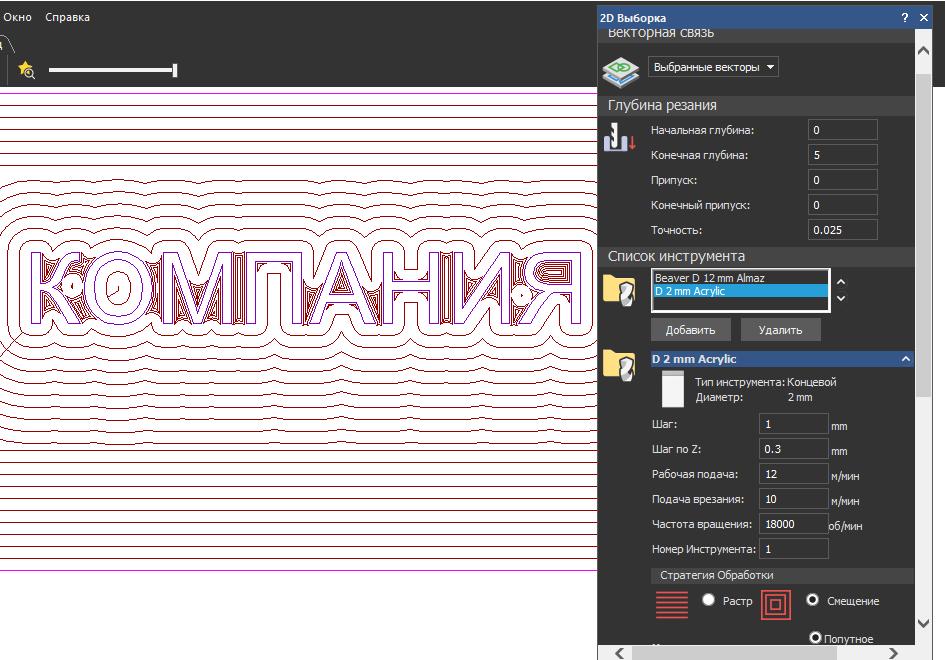The image size is (945, 660).
Task: Click the Удалить button
Action: (x=780, y=330)
